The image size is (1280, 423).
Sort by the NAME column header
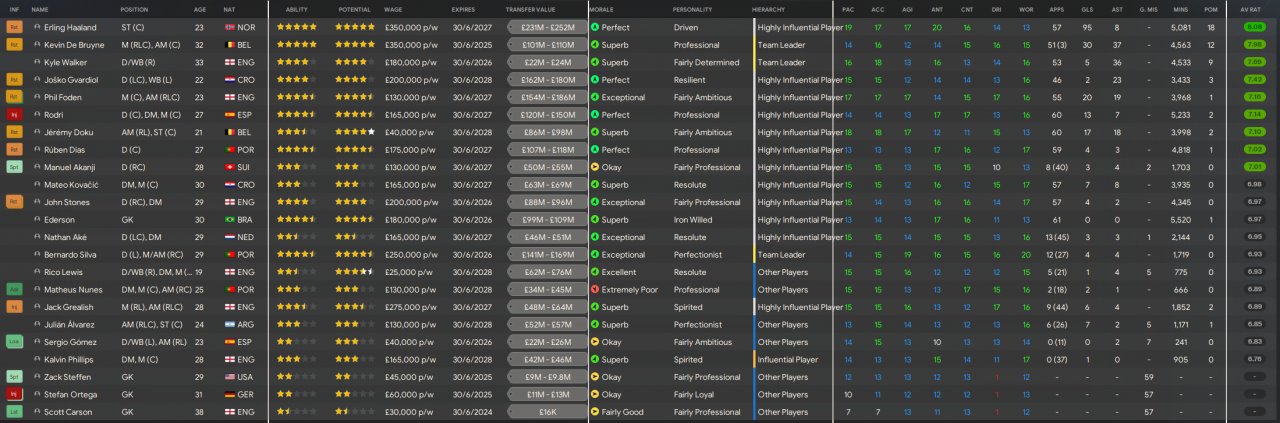click(40, 9)
